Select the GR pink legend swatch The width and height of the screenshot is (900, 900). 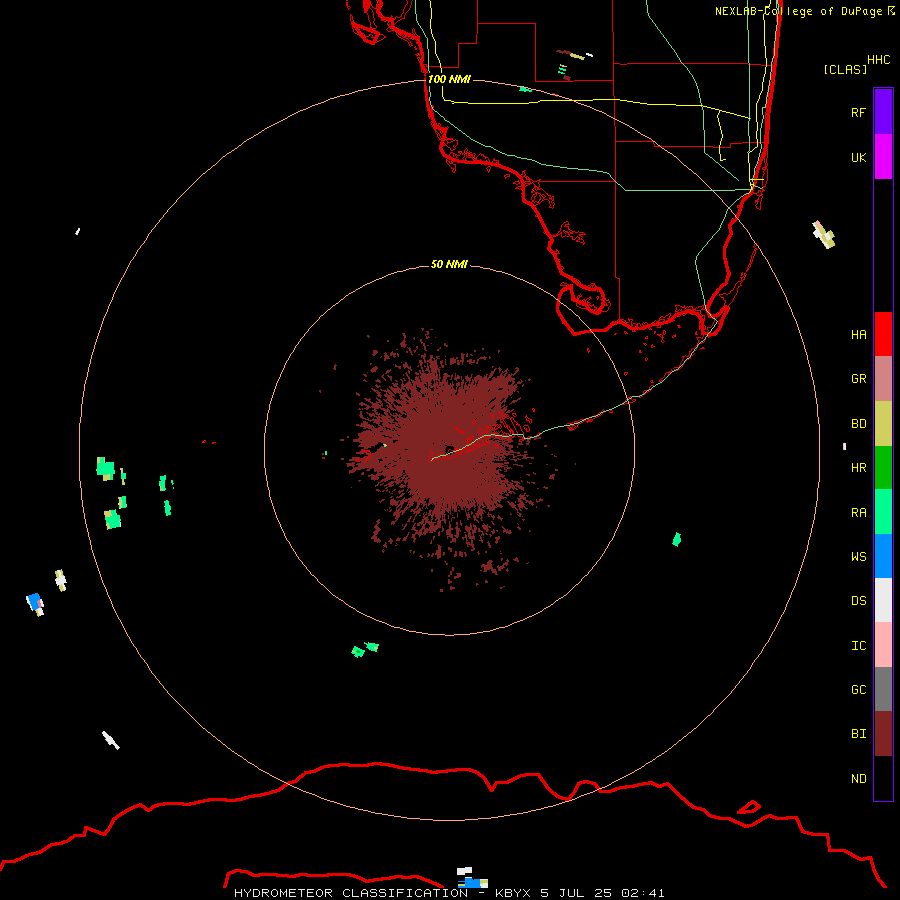883,379
